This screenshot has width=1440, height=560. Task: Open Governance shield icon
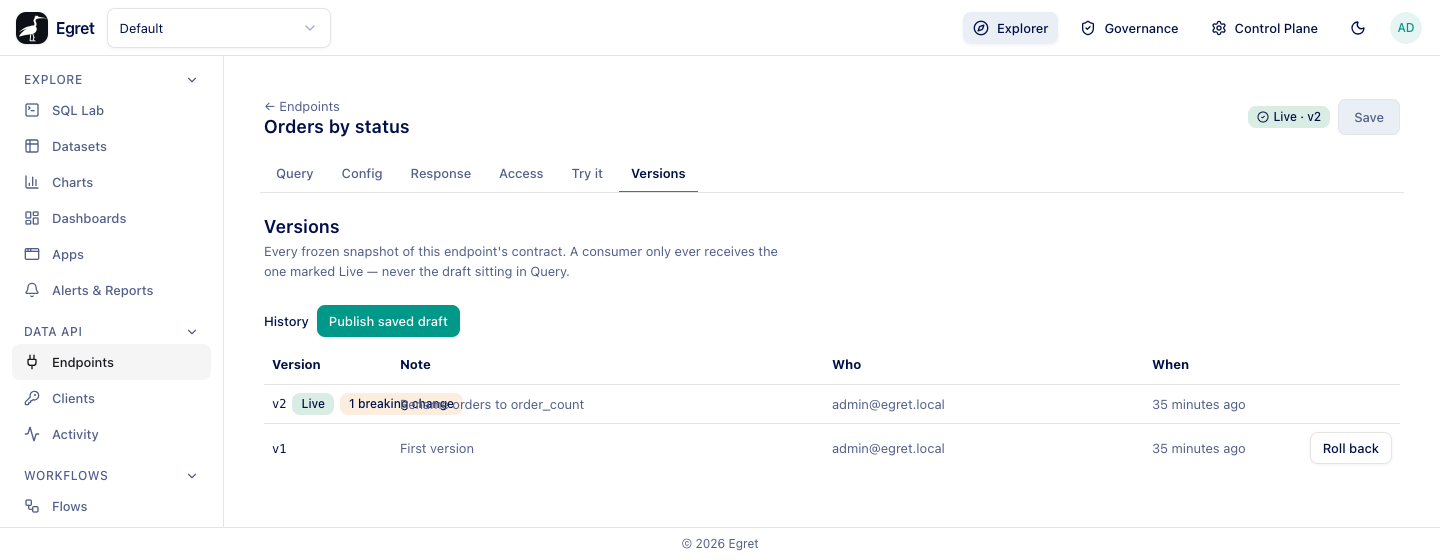click(x=1088, y=28)
